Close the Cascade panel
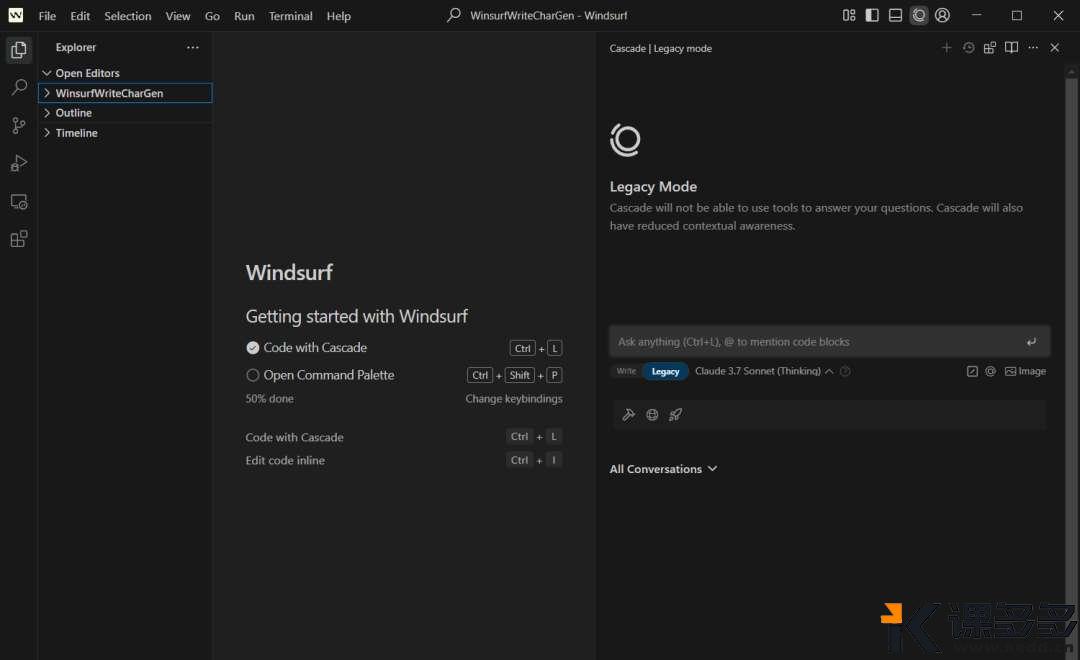1080x660 pixels. [1055, 48]
